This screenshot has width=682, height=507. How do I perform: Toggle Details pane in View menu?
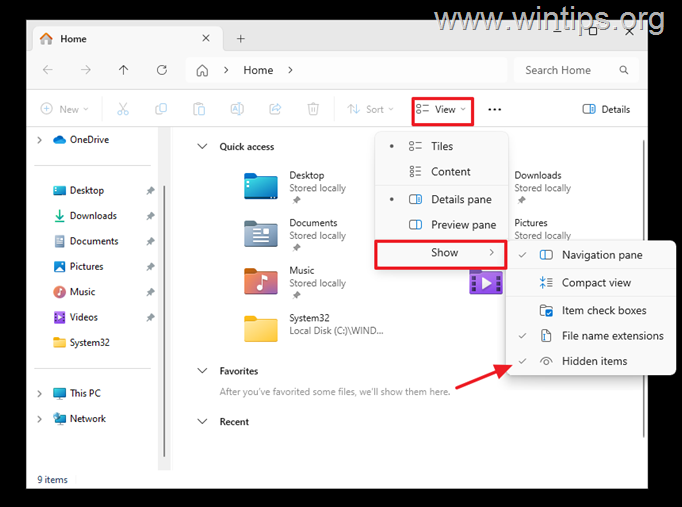point(441,199)
